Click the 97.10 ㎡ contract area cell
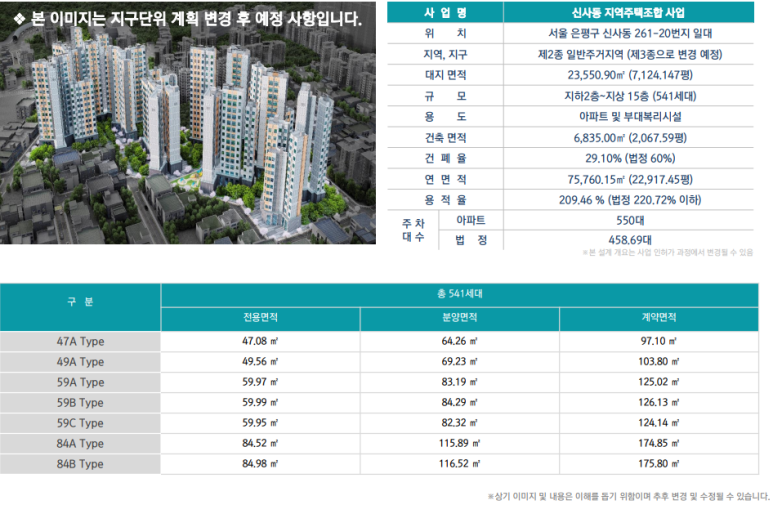 click(x=659, y=341)
